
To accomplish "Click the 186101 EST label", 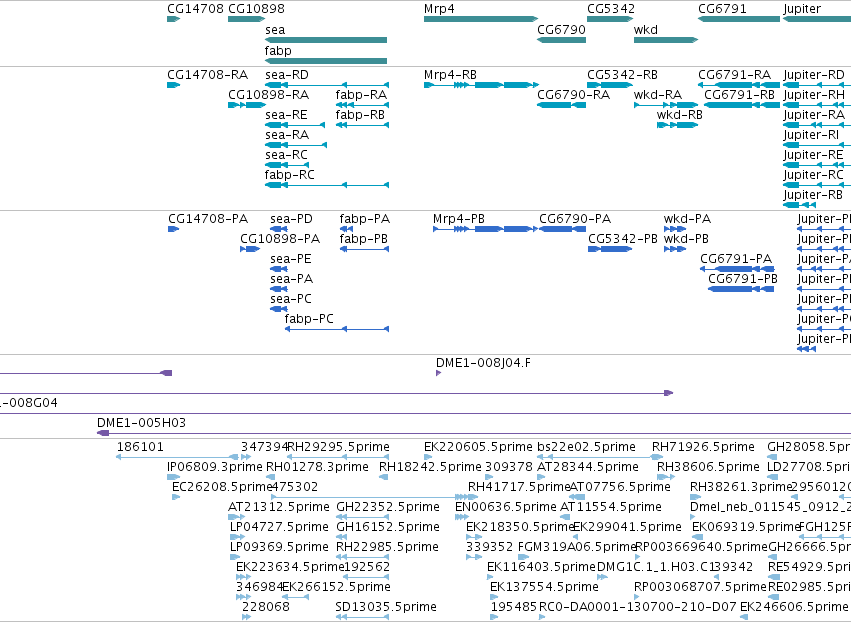I will point(140,447).
